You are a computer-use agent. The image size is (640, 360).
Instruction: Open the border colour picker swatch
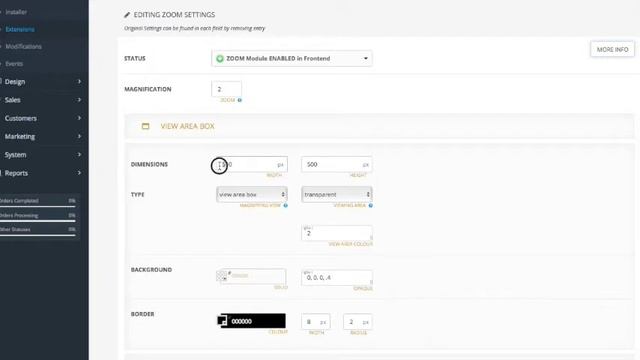coord(222,321)
